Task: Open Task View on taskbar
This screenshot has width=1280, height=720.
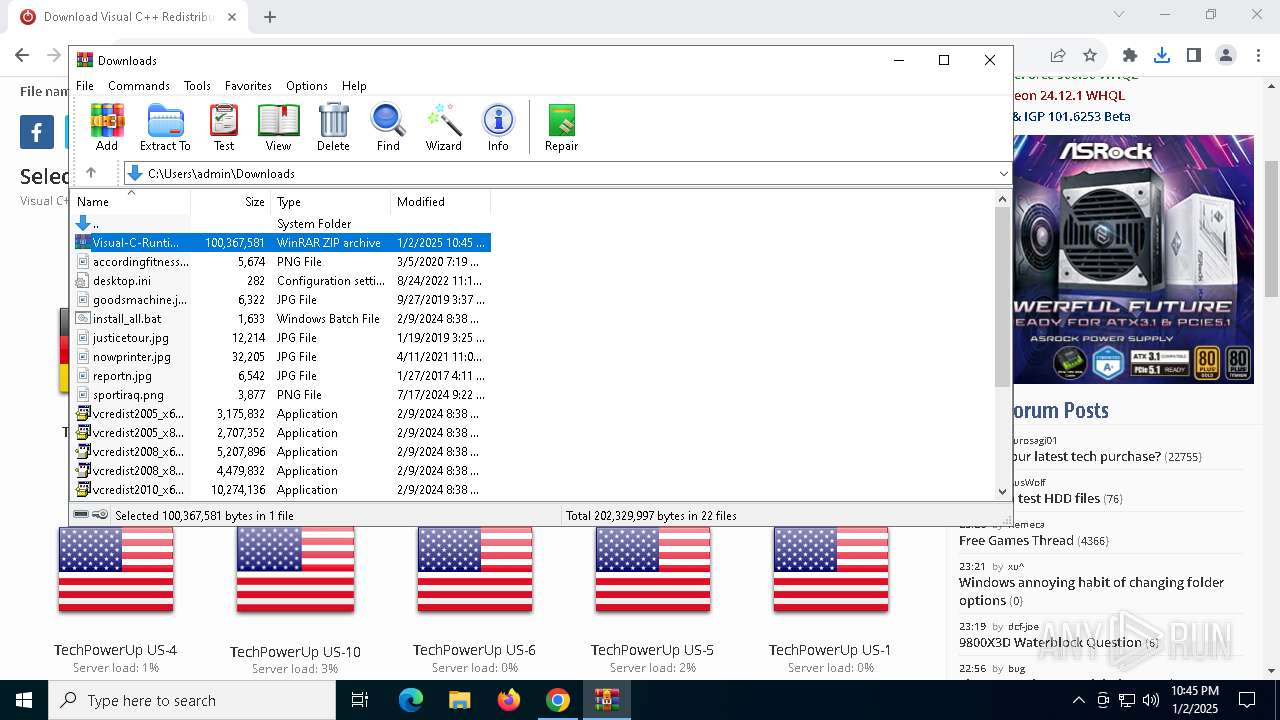Action: pos(360,700)
